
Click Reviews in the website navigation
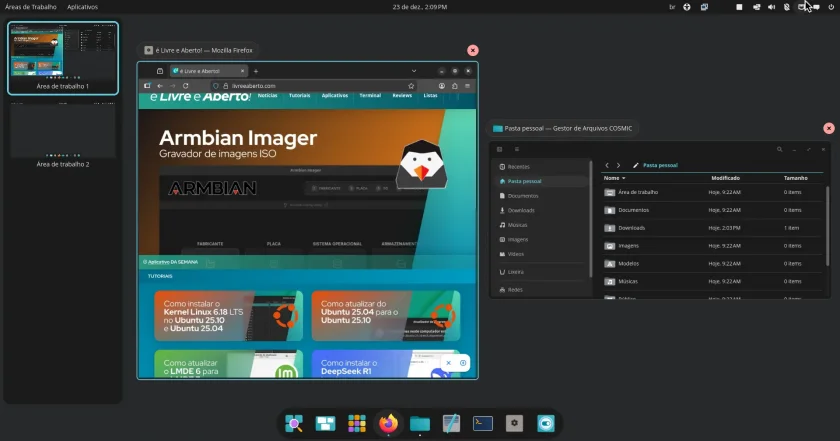[x=402, y=95]
